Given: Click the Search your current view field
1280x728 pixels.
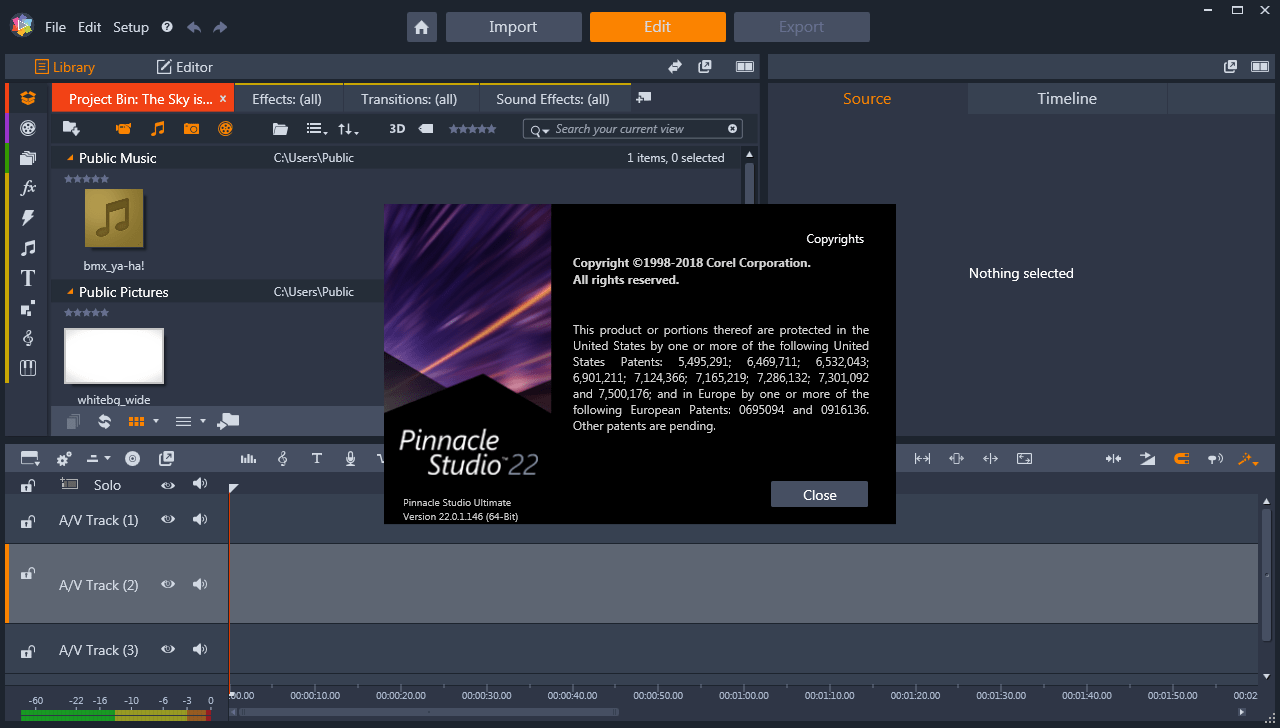Looking at the screenshot, I should [633, 129].
